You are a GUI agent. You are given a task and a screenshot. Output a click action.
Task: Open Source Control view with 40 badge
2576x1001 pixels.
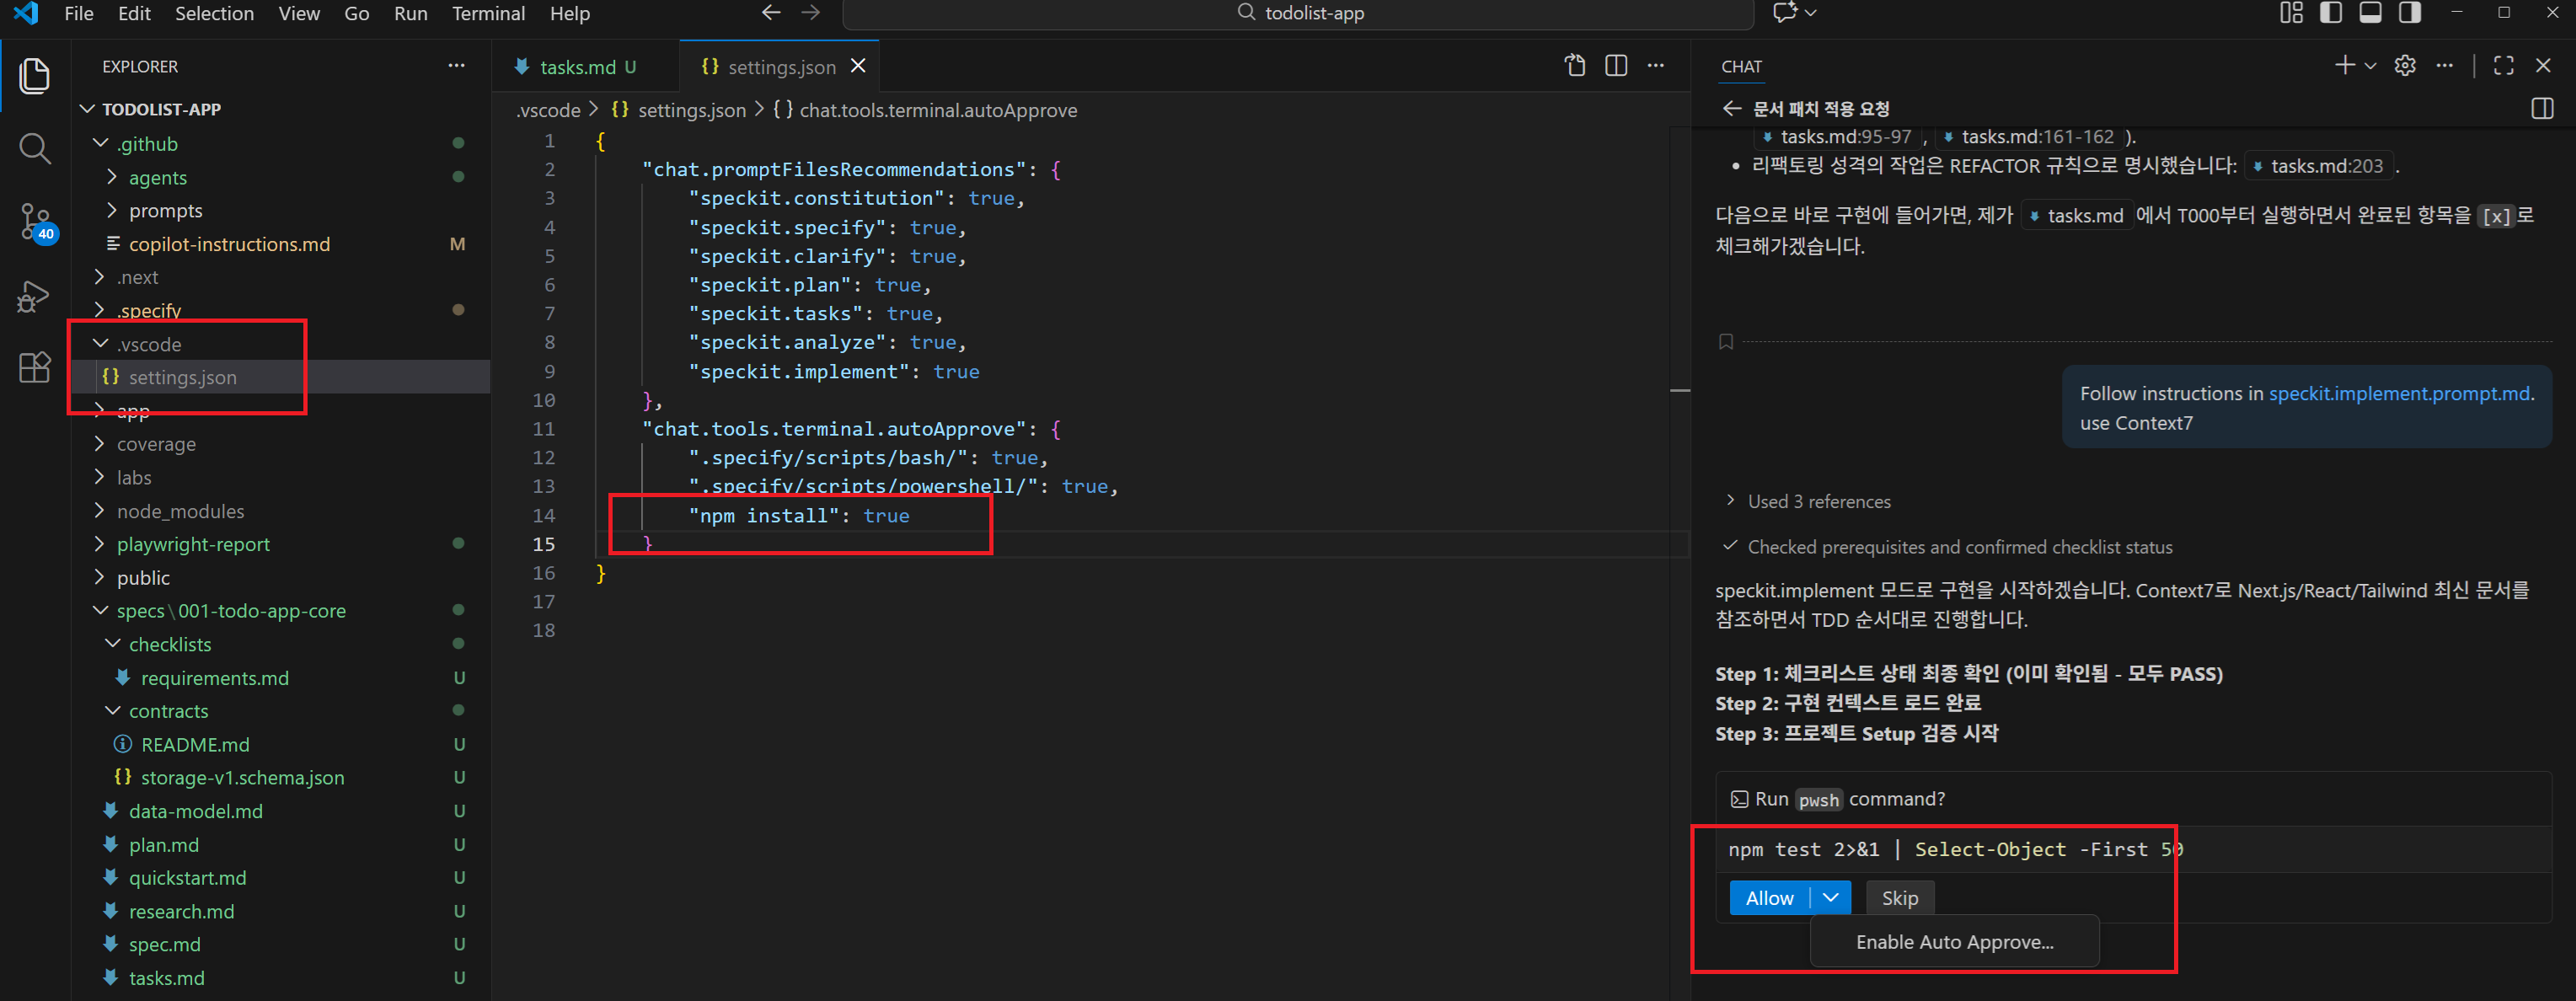coord(34,221)
